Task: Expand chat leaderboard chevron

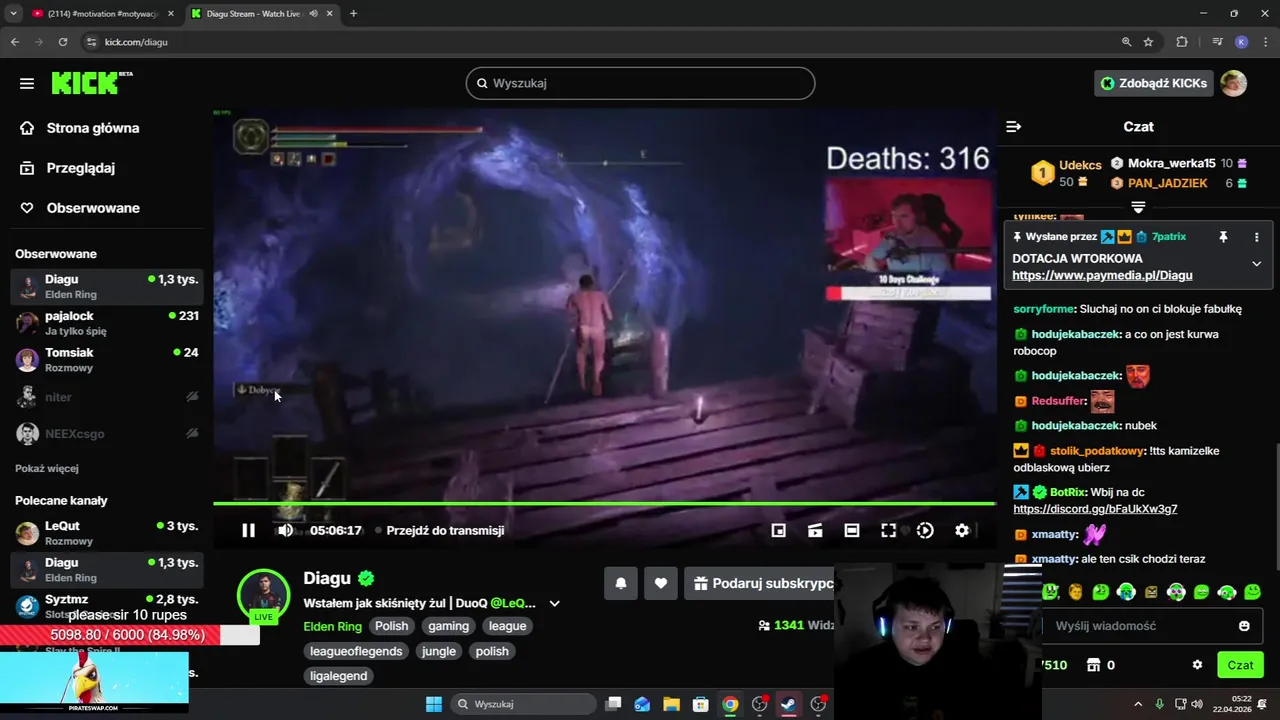Action: pos(1138,207)
